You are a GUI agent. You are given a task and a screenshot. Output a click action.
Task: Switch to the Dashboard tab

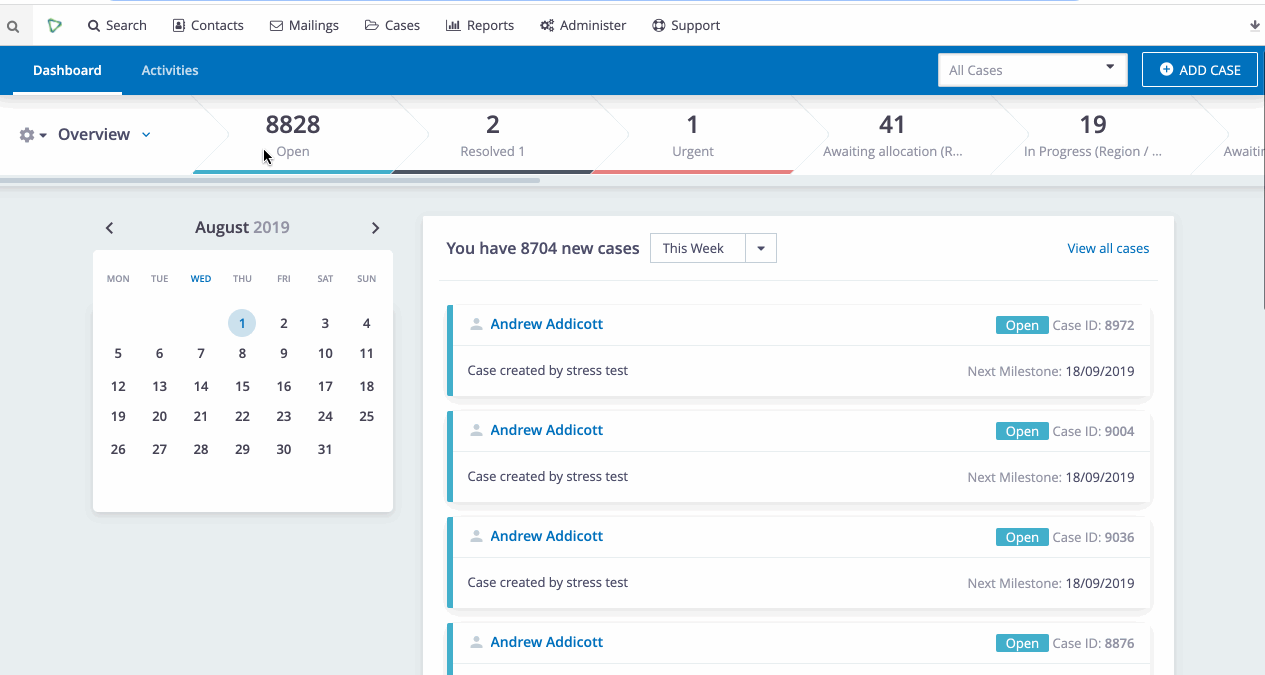tap(67, 70)
